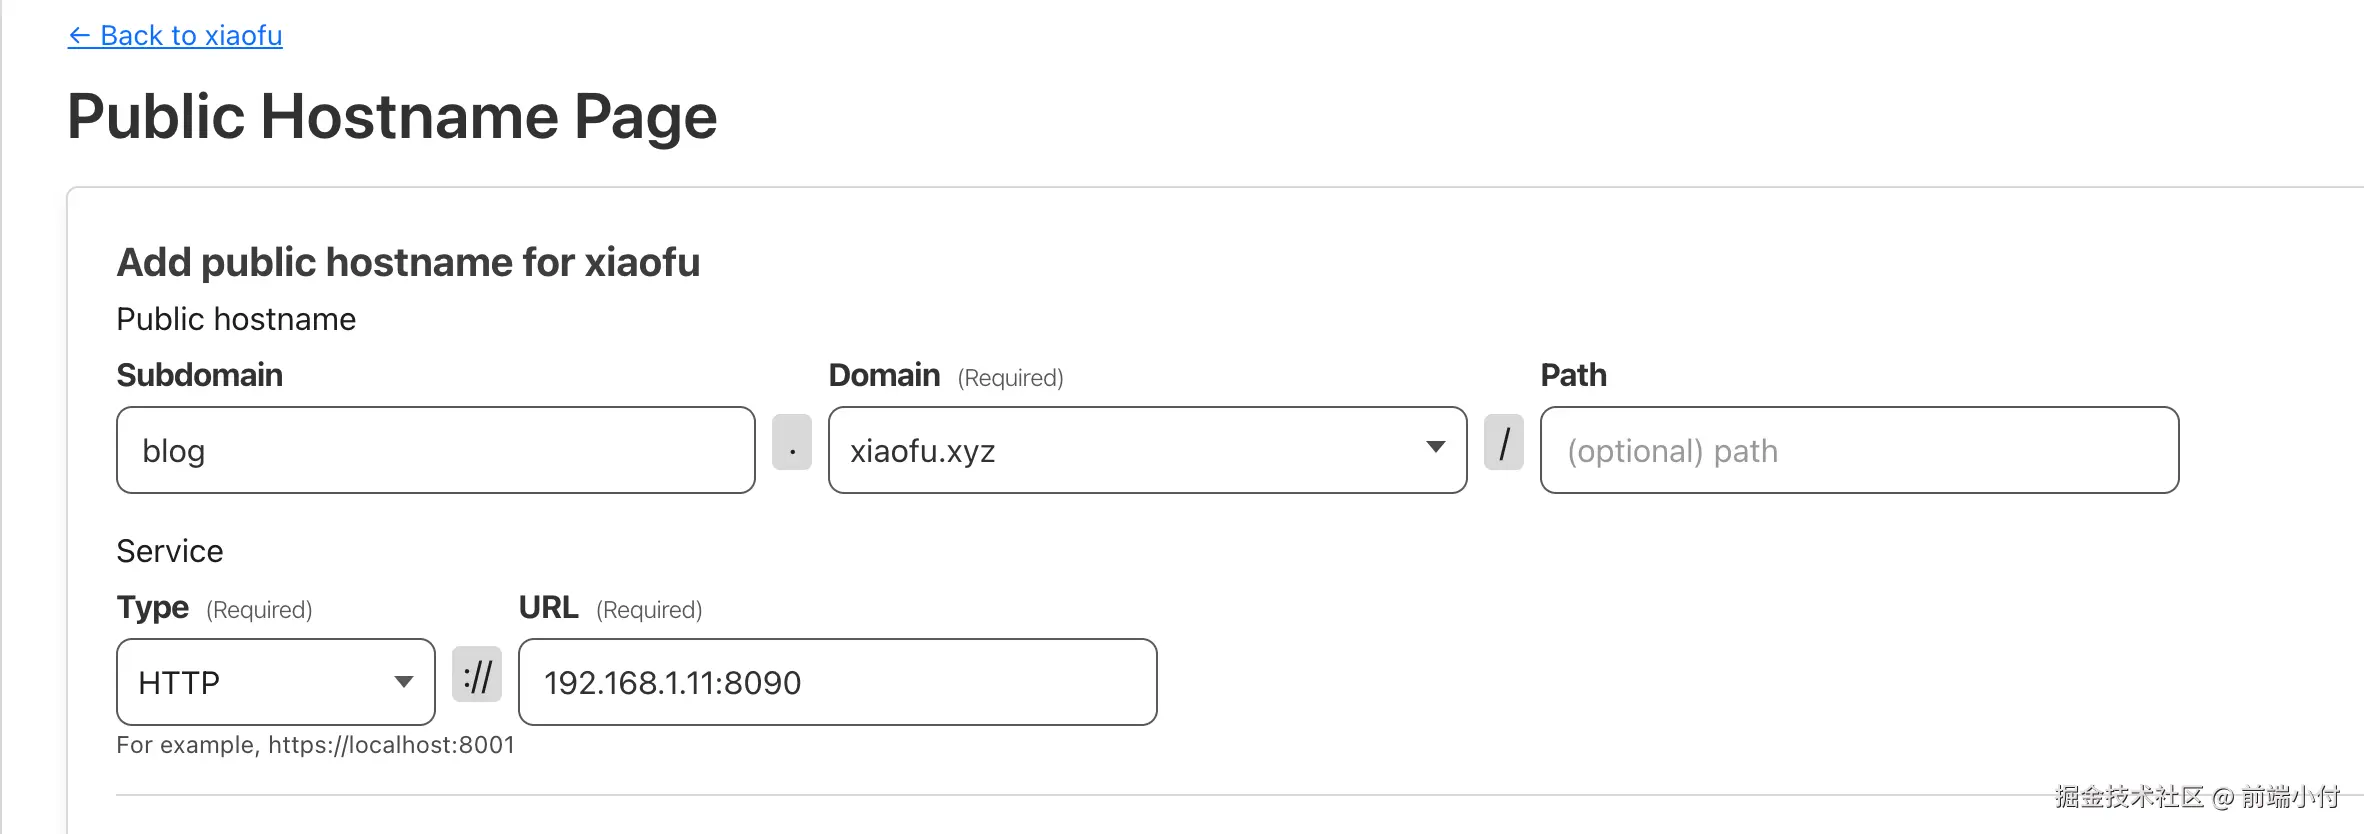Click the Type (Required) label
Image resolution: width=2364 pixels, height=834 pixels.
(x=214, y=608)
